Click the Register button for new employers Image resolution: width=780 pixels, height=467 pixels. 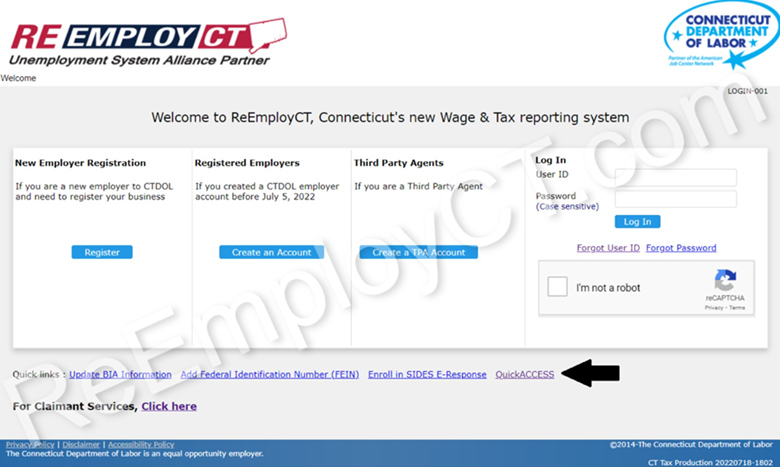coord(102,252)
